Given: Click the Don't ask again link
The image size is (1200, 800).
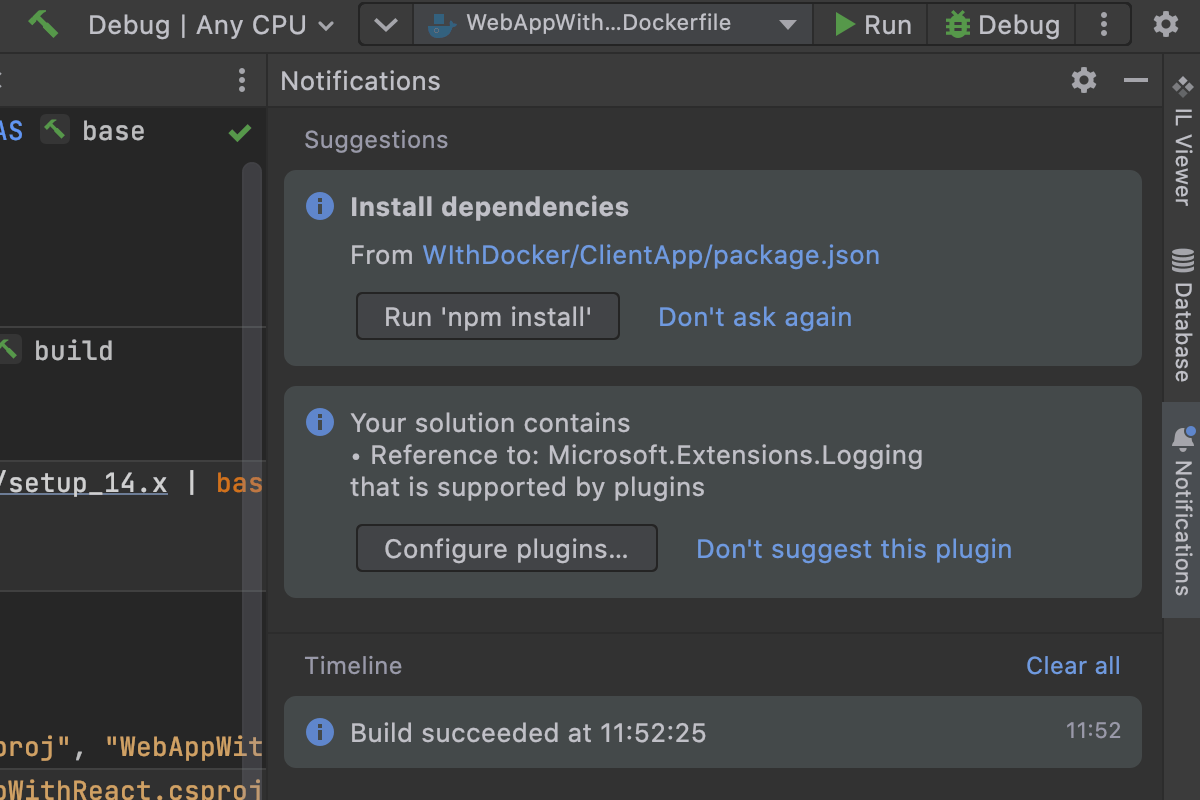Looking at the screenshot, I should pyautogui.click(x=755, y=317).
